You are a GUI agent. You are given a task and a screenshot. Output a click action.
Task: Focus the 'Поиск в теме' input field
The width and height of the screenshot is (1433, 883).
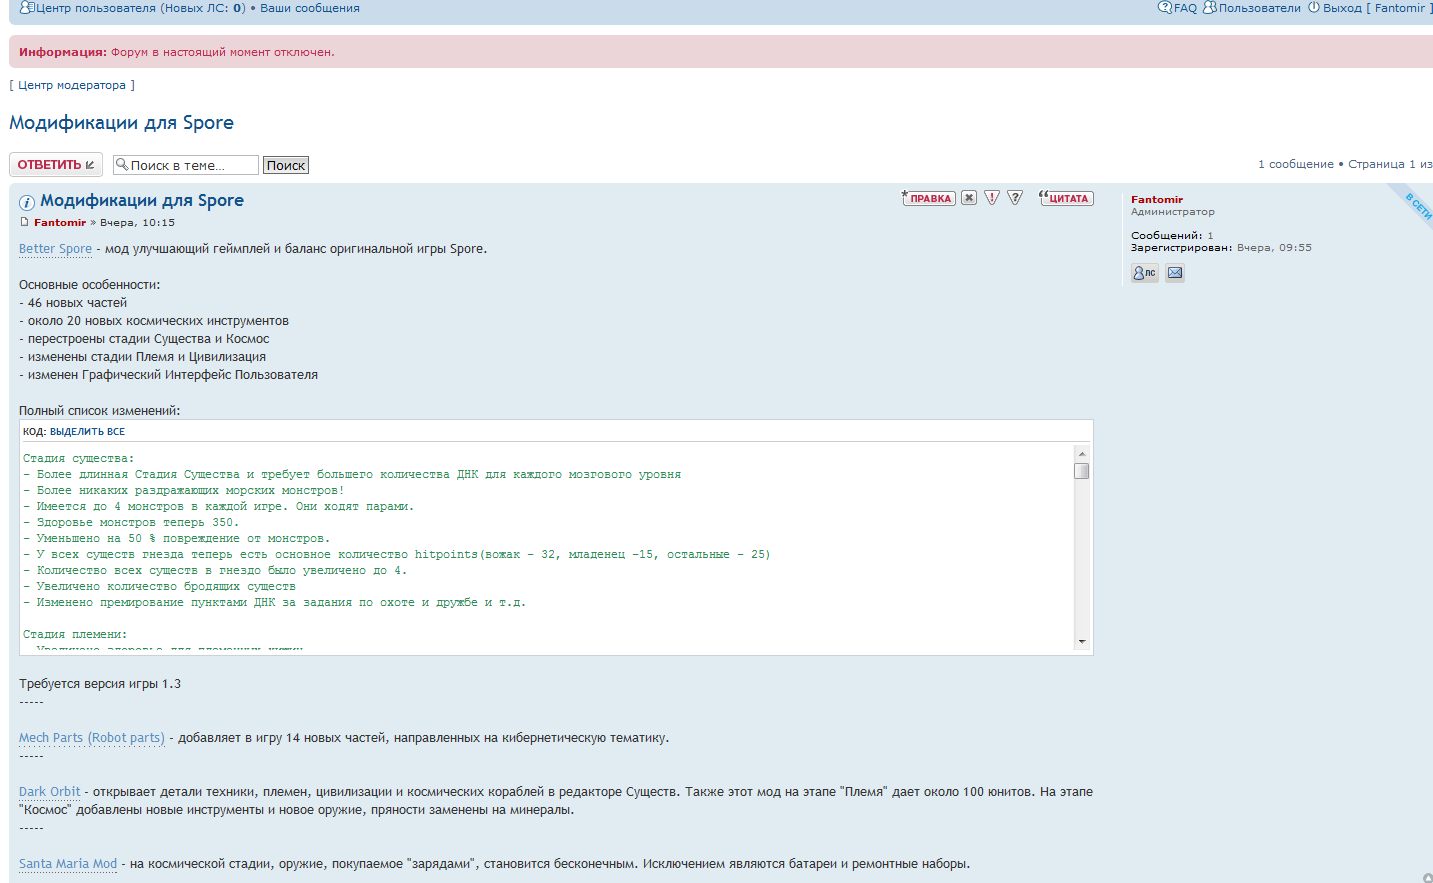(186, 165)
